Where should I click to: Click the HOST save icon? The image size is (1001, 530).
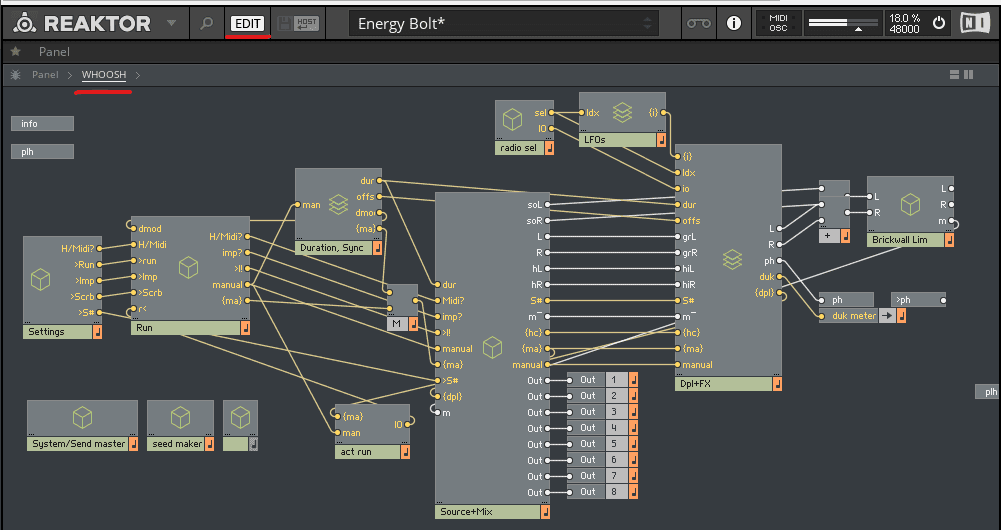tap(306, 24)
